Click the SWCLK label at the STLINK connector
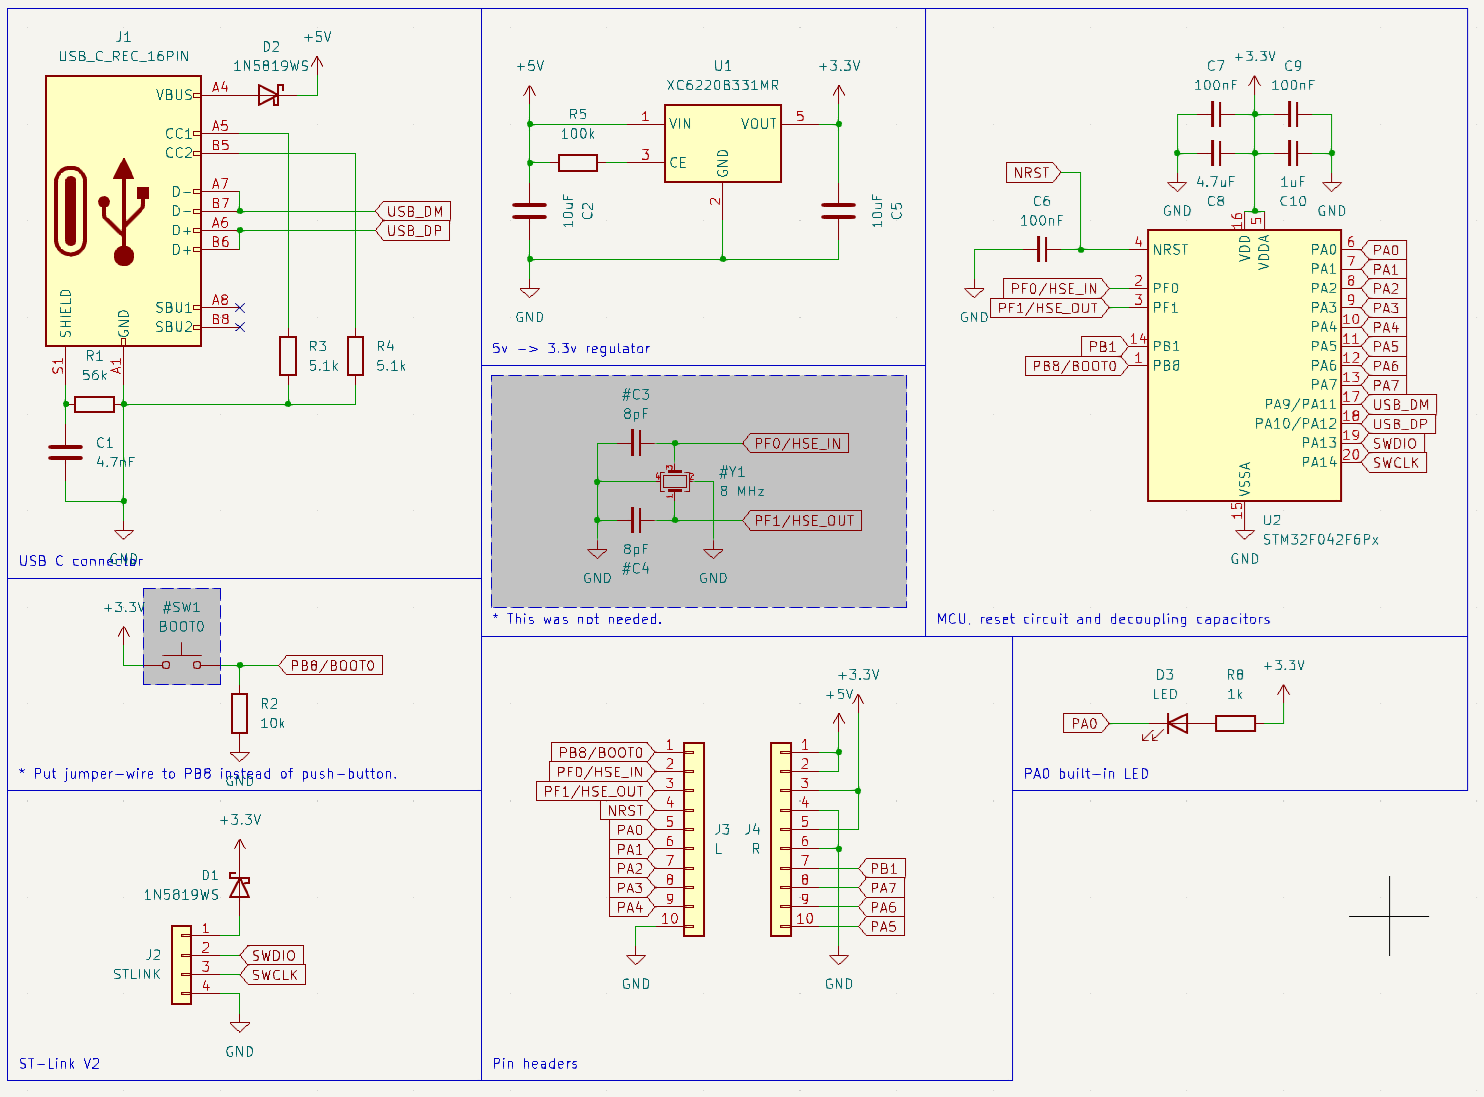 point(273,975)
